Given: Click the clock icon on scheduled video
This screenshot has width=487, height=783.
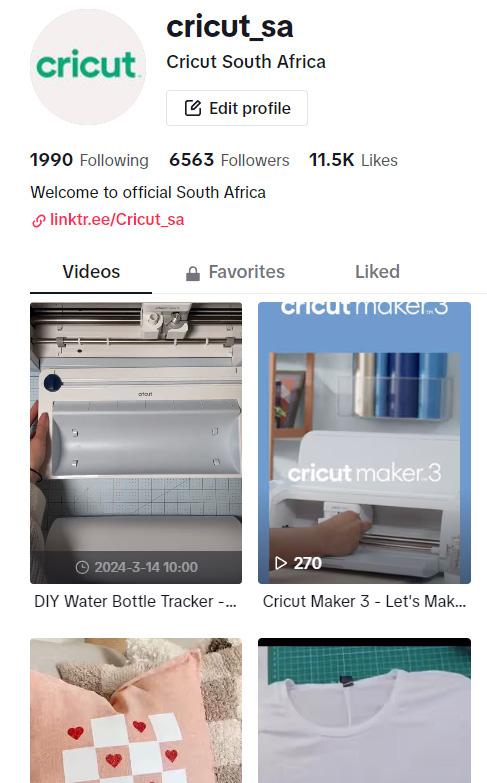Looking at the screenshot, I should click(82, 567).
